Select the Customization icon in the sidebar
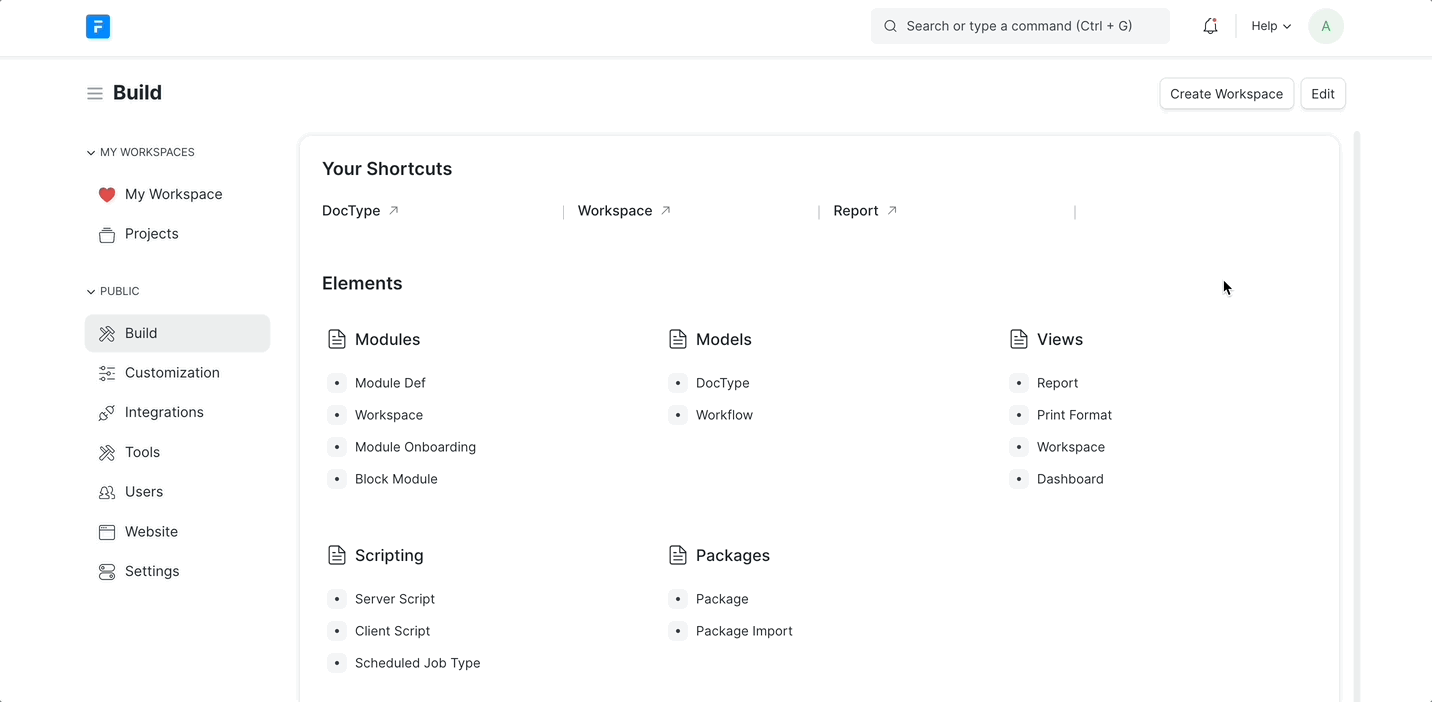The image size is (1432, 702). pos(107,372)
